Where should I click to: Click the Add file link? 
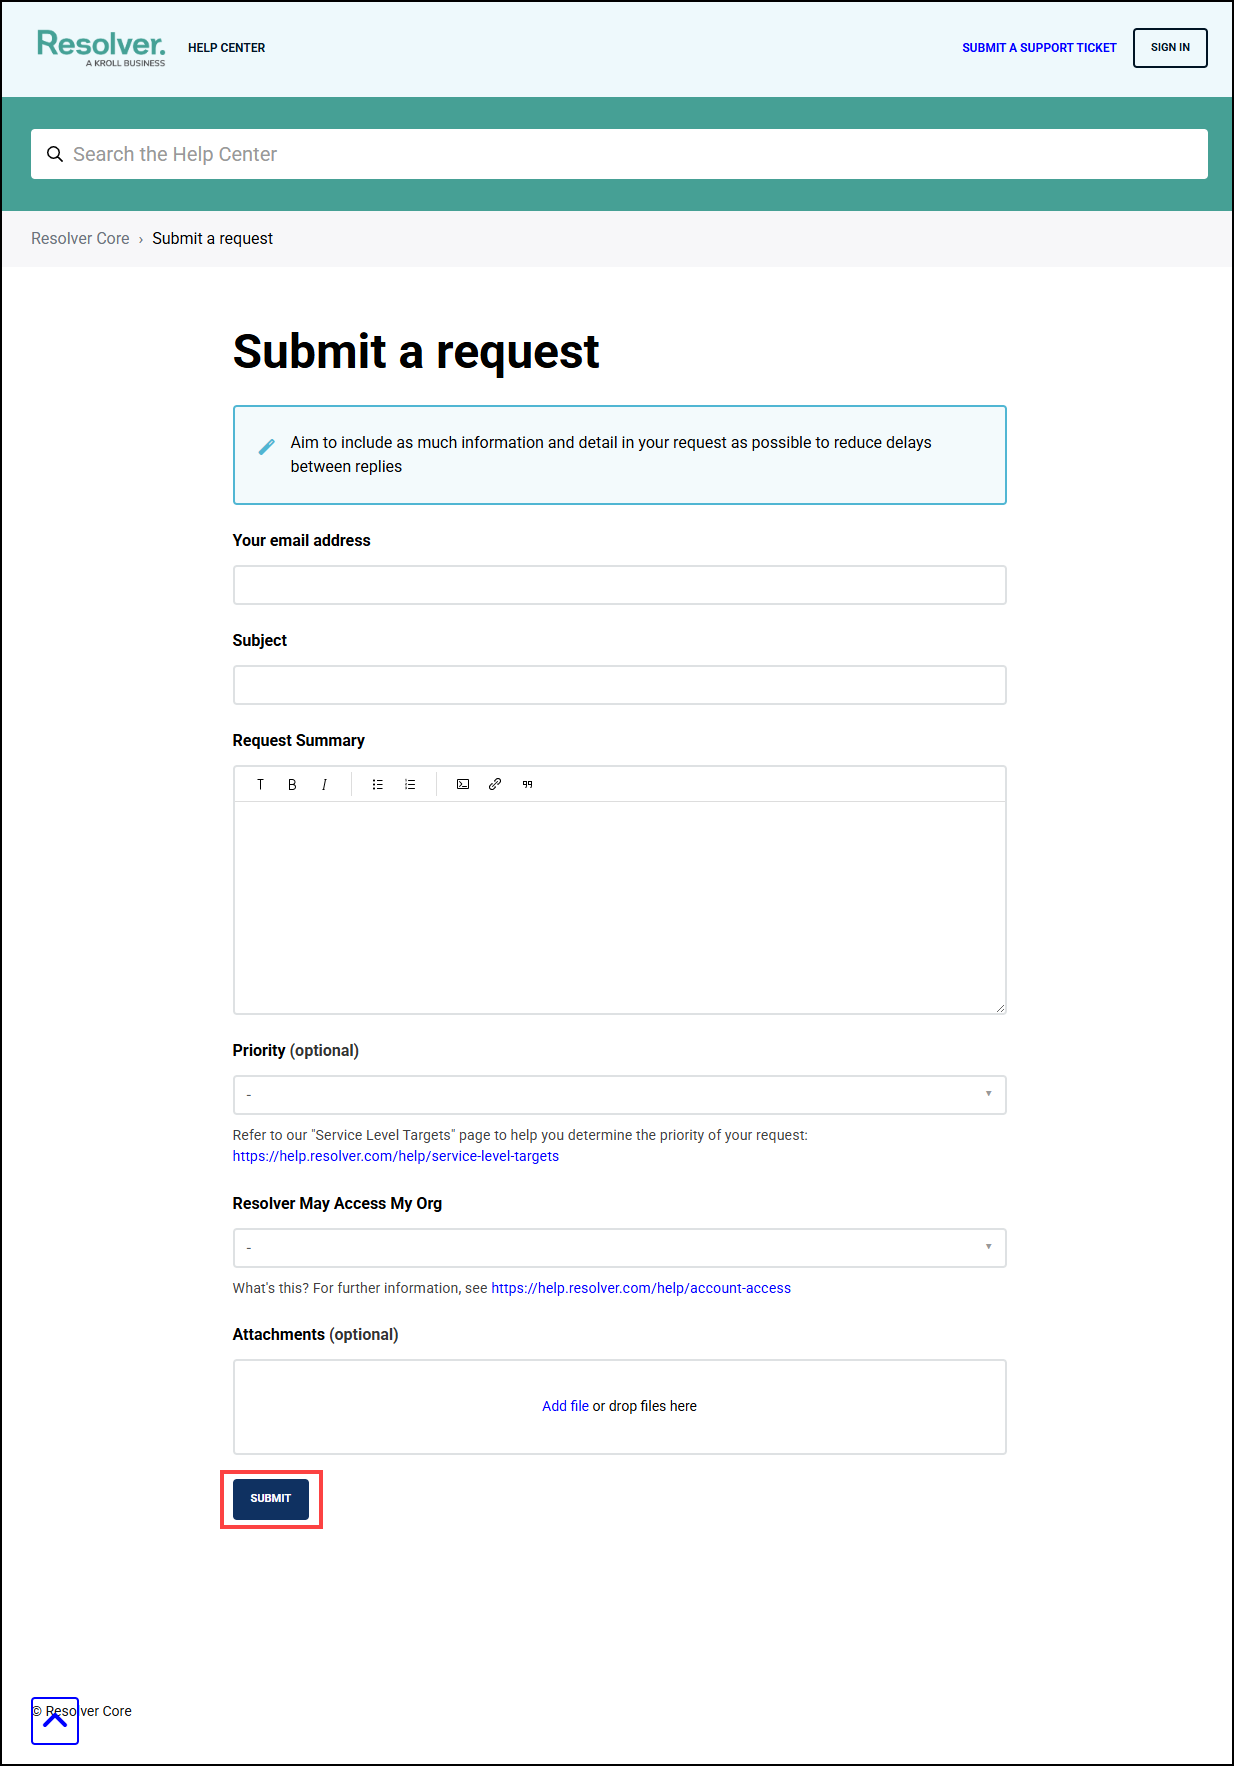(x=565, y=1405)
